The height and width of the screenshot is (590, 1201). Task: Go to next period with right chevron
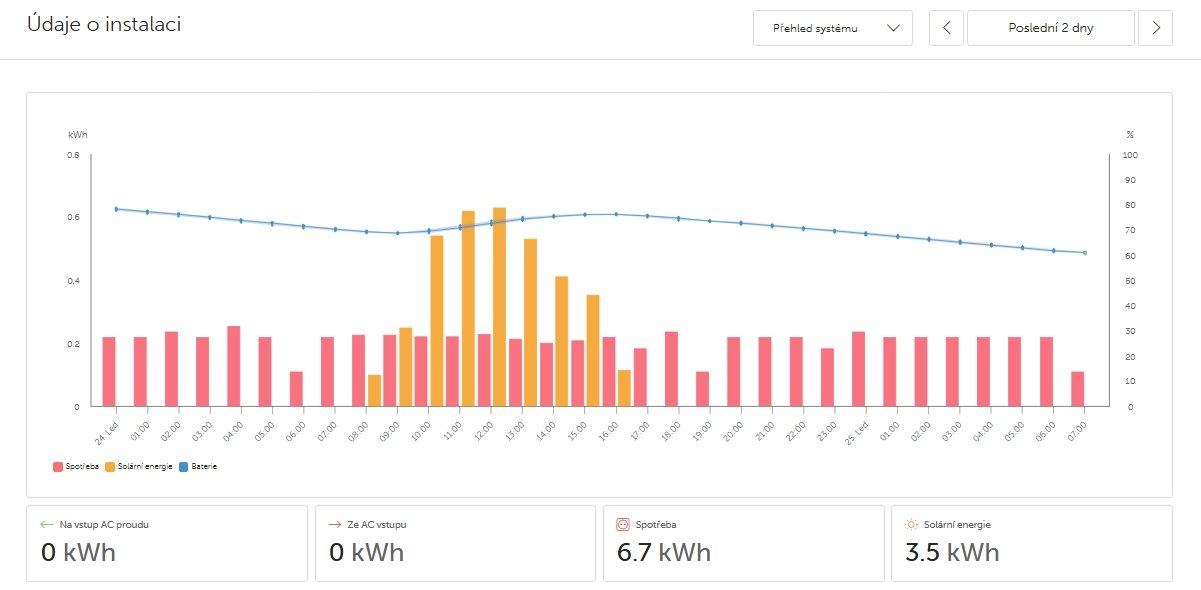tap(1156, 28)
